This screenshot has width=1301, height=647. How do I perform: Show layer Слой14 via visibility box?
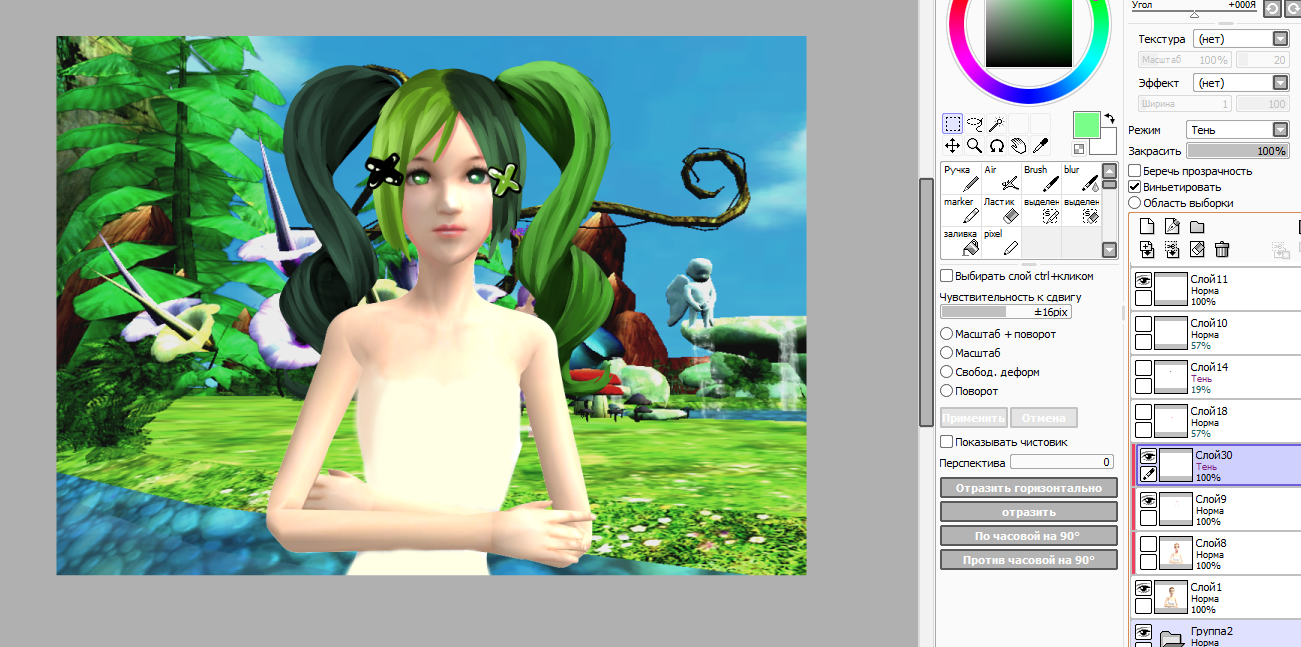[x=1144, y=369]
